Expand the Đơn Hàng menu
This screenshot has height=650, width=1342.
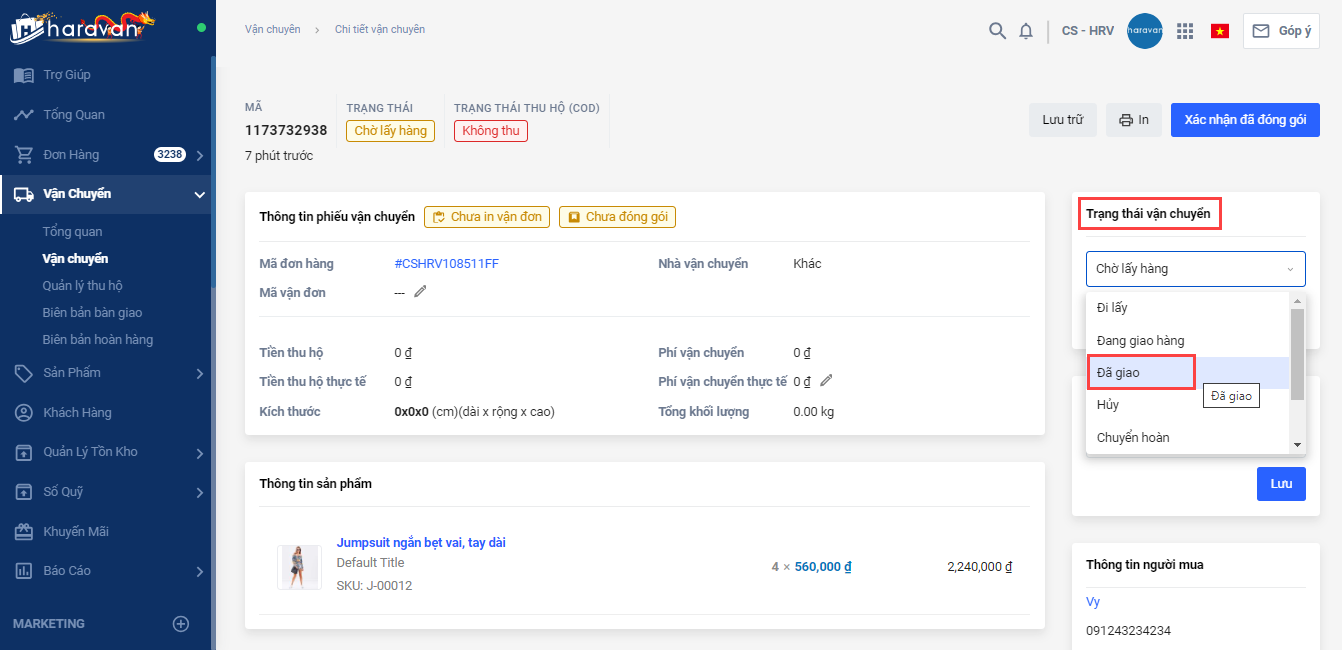(x=200, y=155)
